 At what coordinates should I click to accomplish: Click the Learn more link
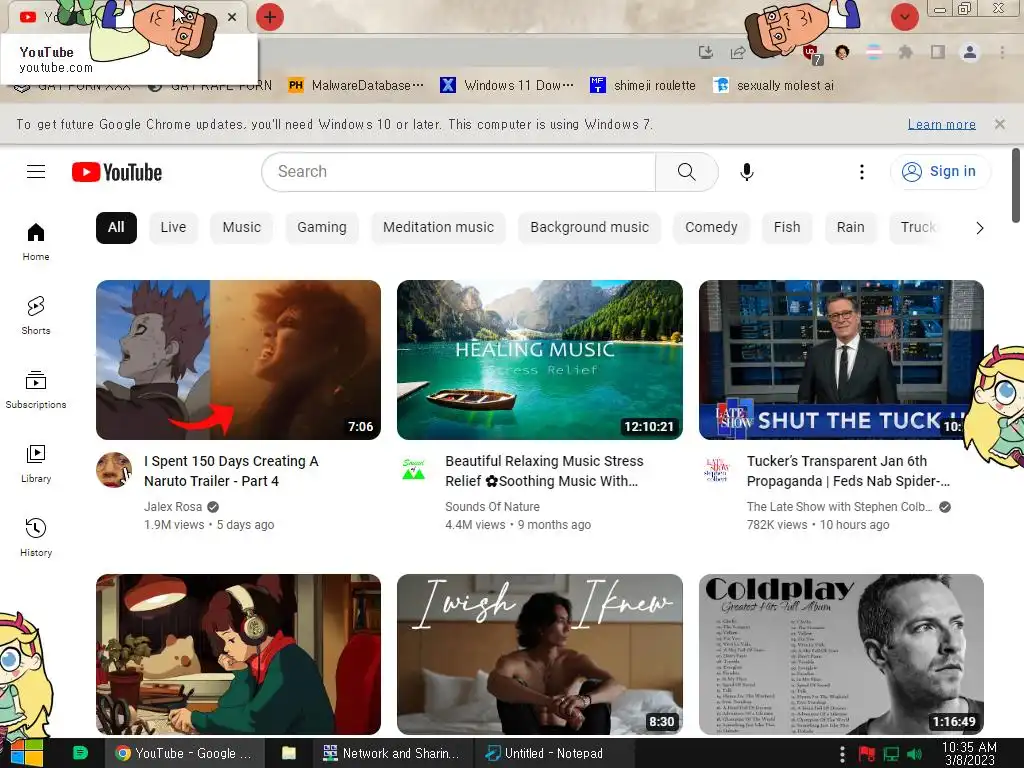[x=942, y=124]
